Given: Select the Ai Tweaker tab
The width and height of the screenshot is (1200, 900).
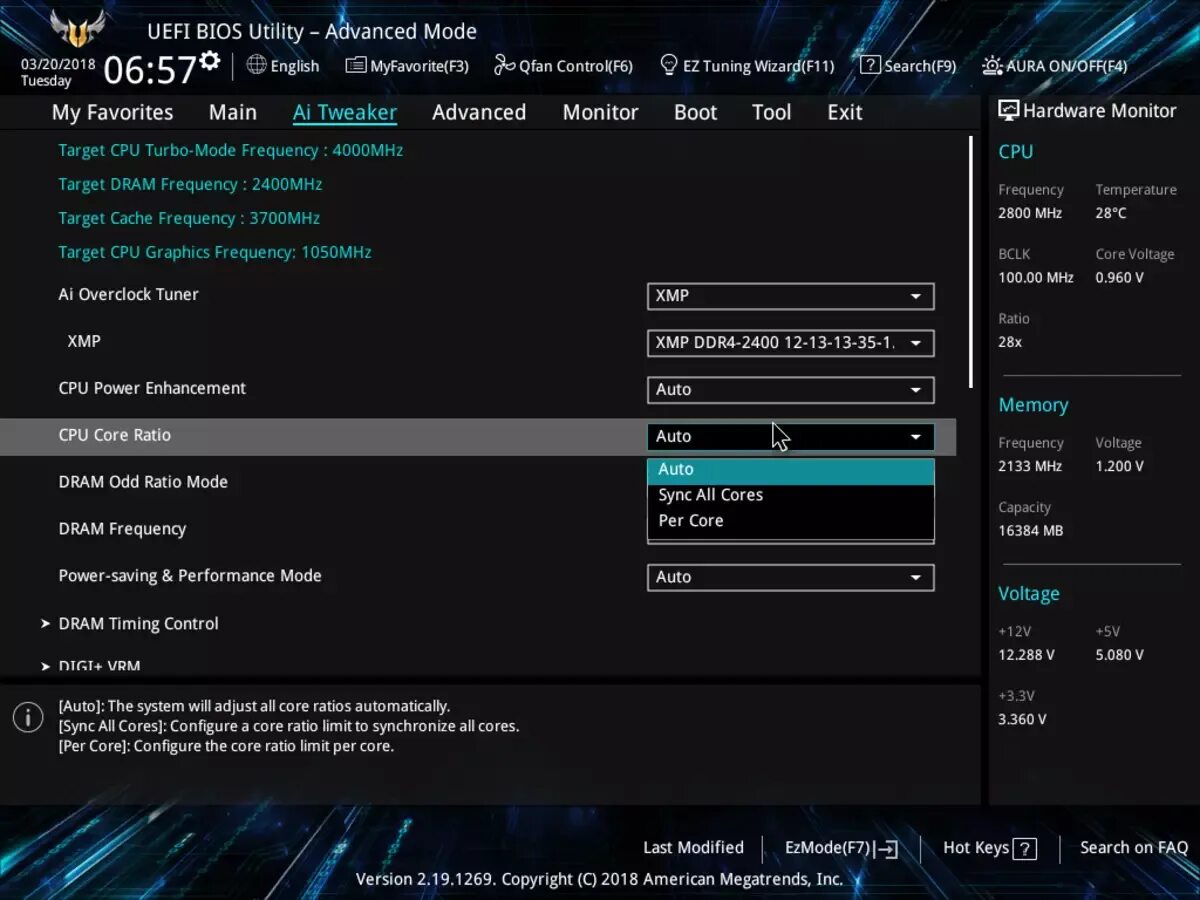Looking at the screenshot, I should tap(345, 112).
